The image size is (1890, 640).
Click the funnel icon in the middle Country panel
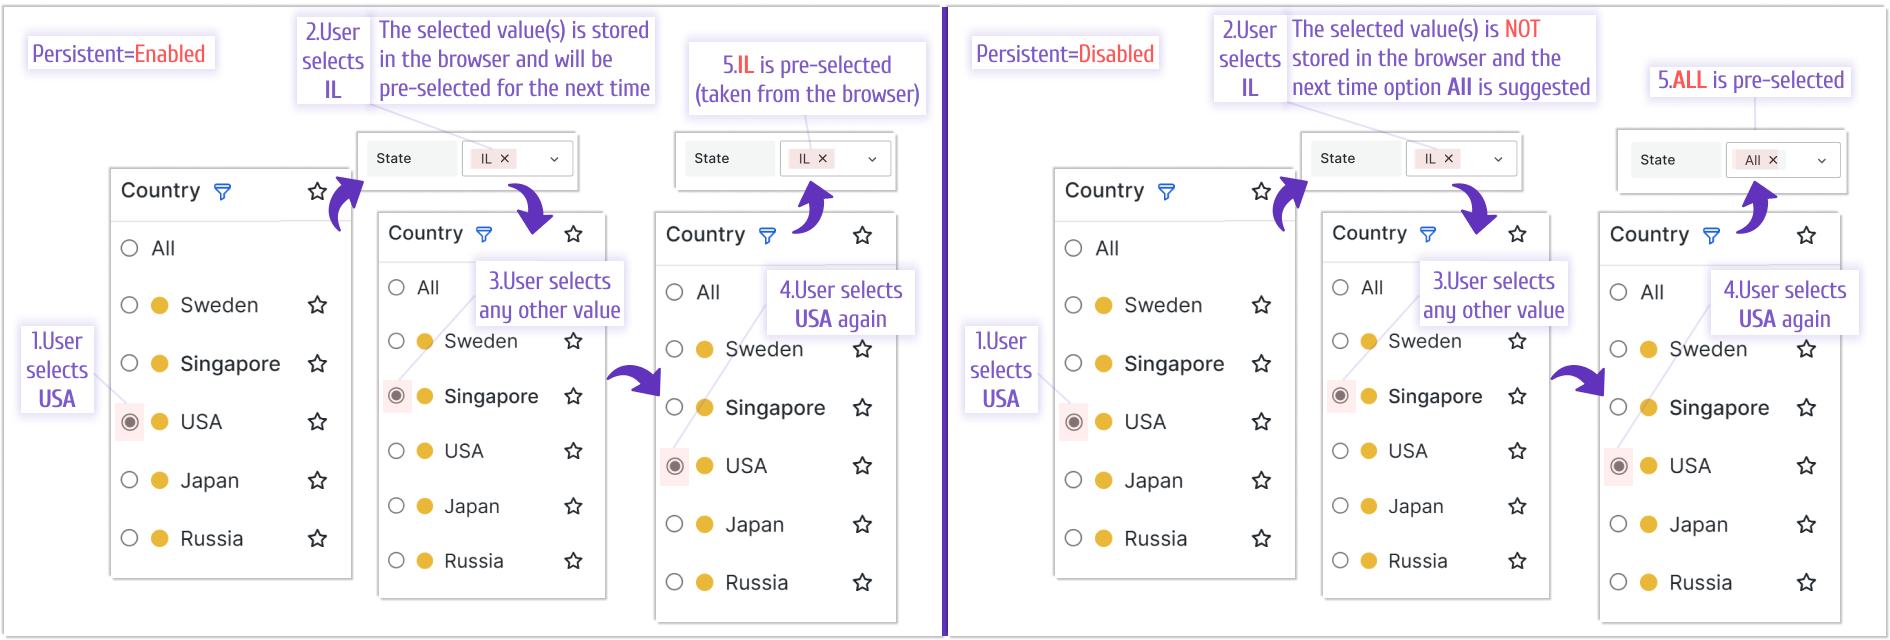click(484, 233)
